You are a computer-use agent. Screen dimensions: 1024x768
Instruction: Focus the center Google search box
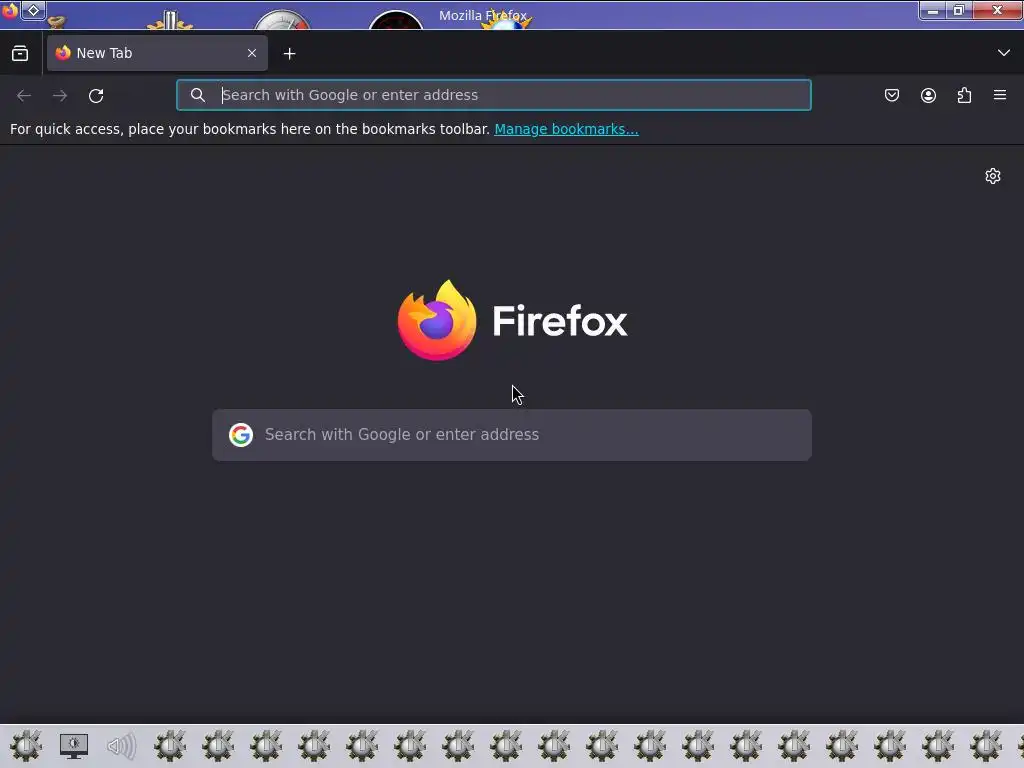pyautogui.click(x=512, y=435)
